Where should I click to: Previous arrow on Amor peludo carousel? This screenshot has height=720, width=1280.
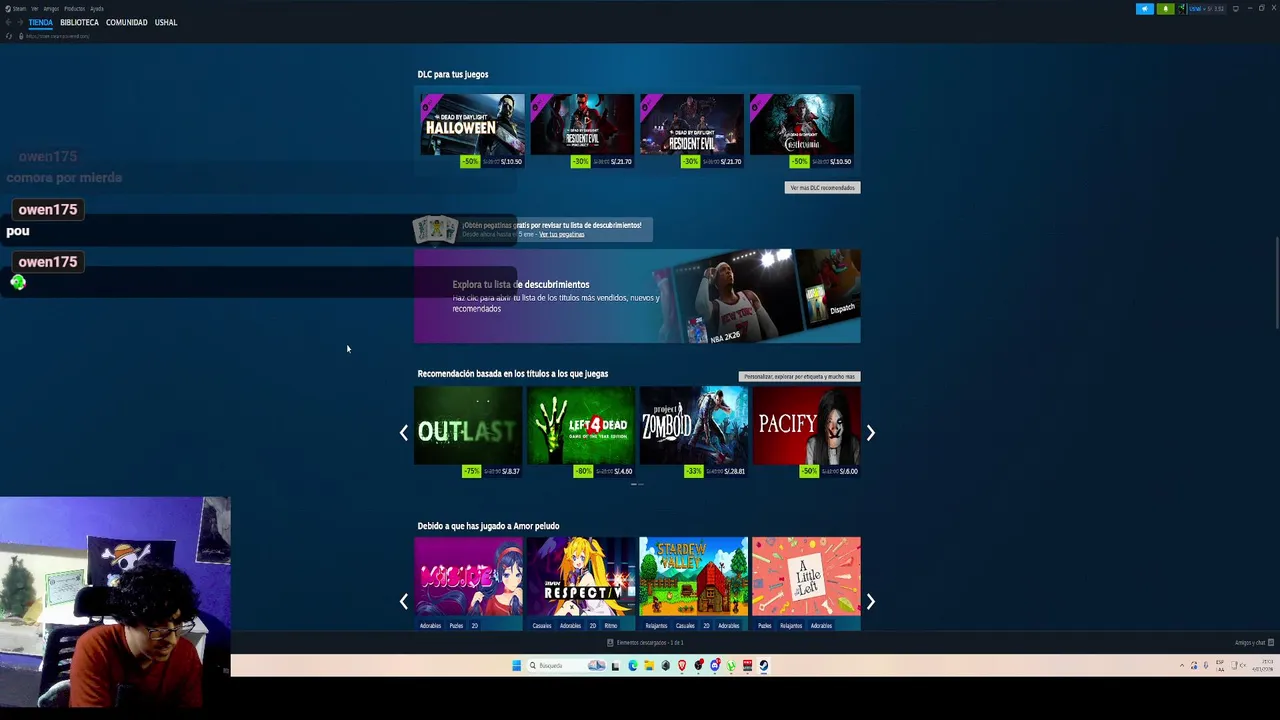[404, 601]
